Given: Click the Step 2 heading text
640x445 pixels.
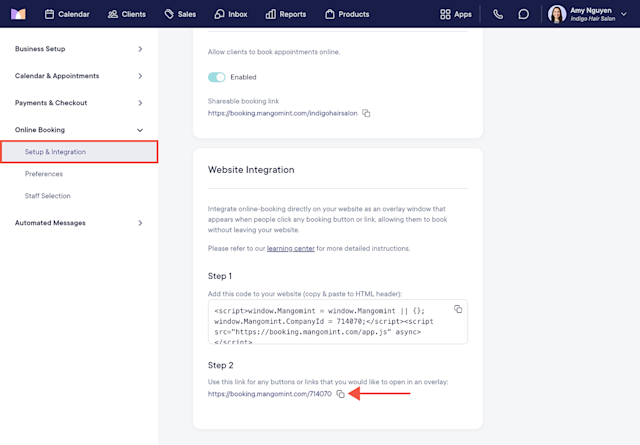Looking at the screenshot, I should click(x=220, y=365).
